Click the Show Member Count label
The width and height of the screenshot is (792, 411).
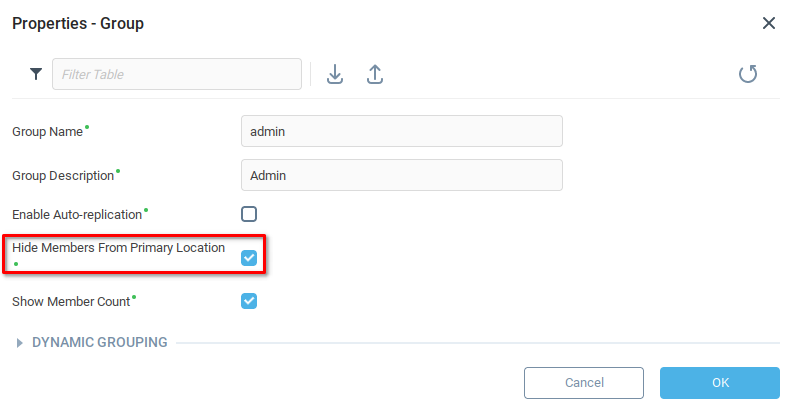tap(71, 301)
